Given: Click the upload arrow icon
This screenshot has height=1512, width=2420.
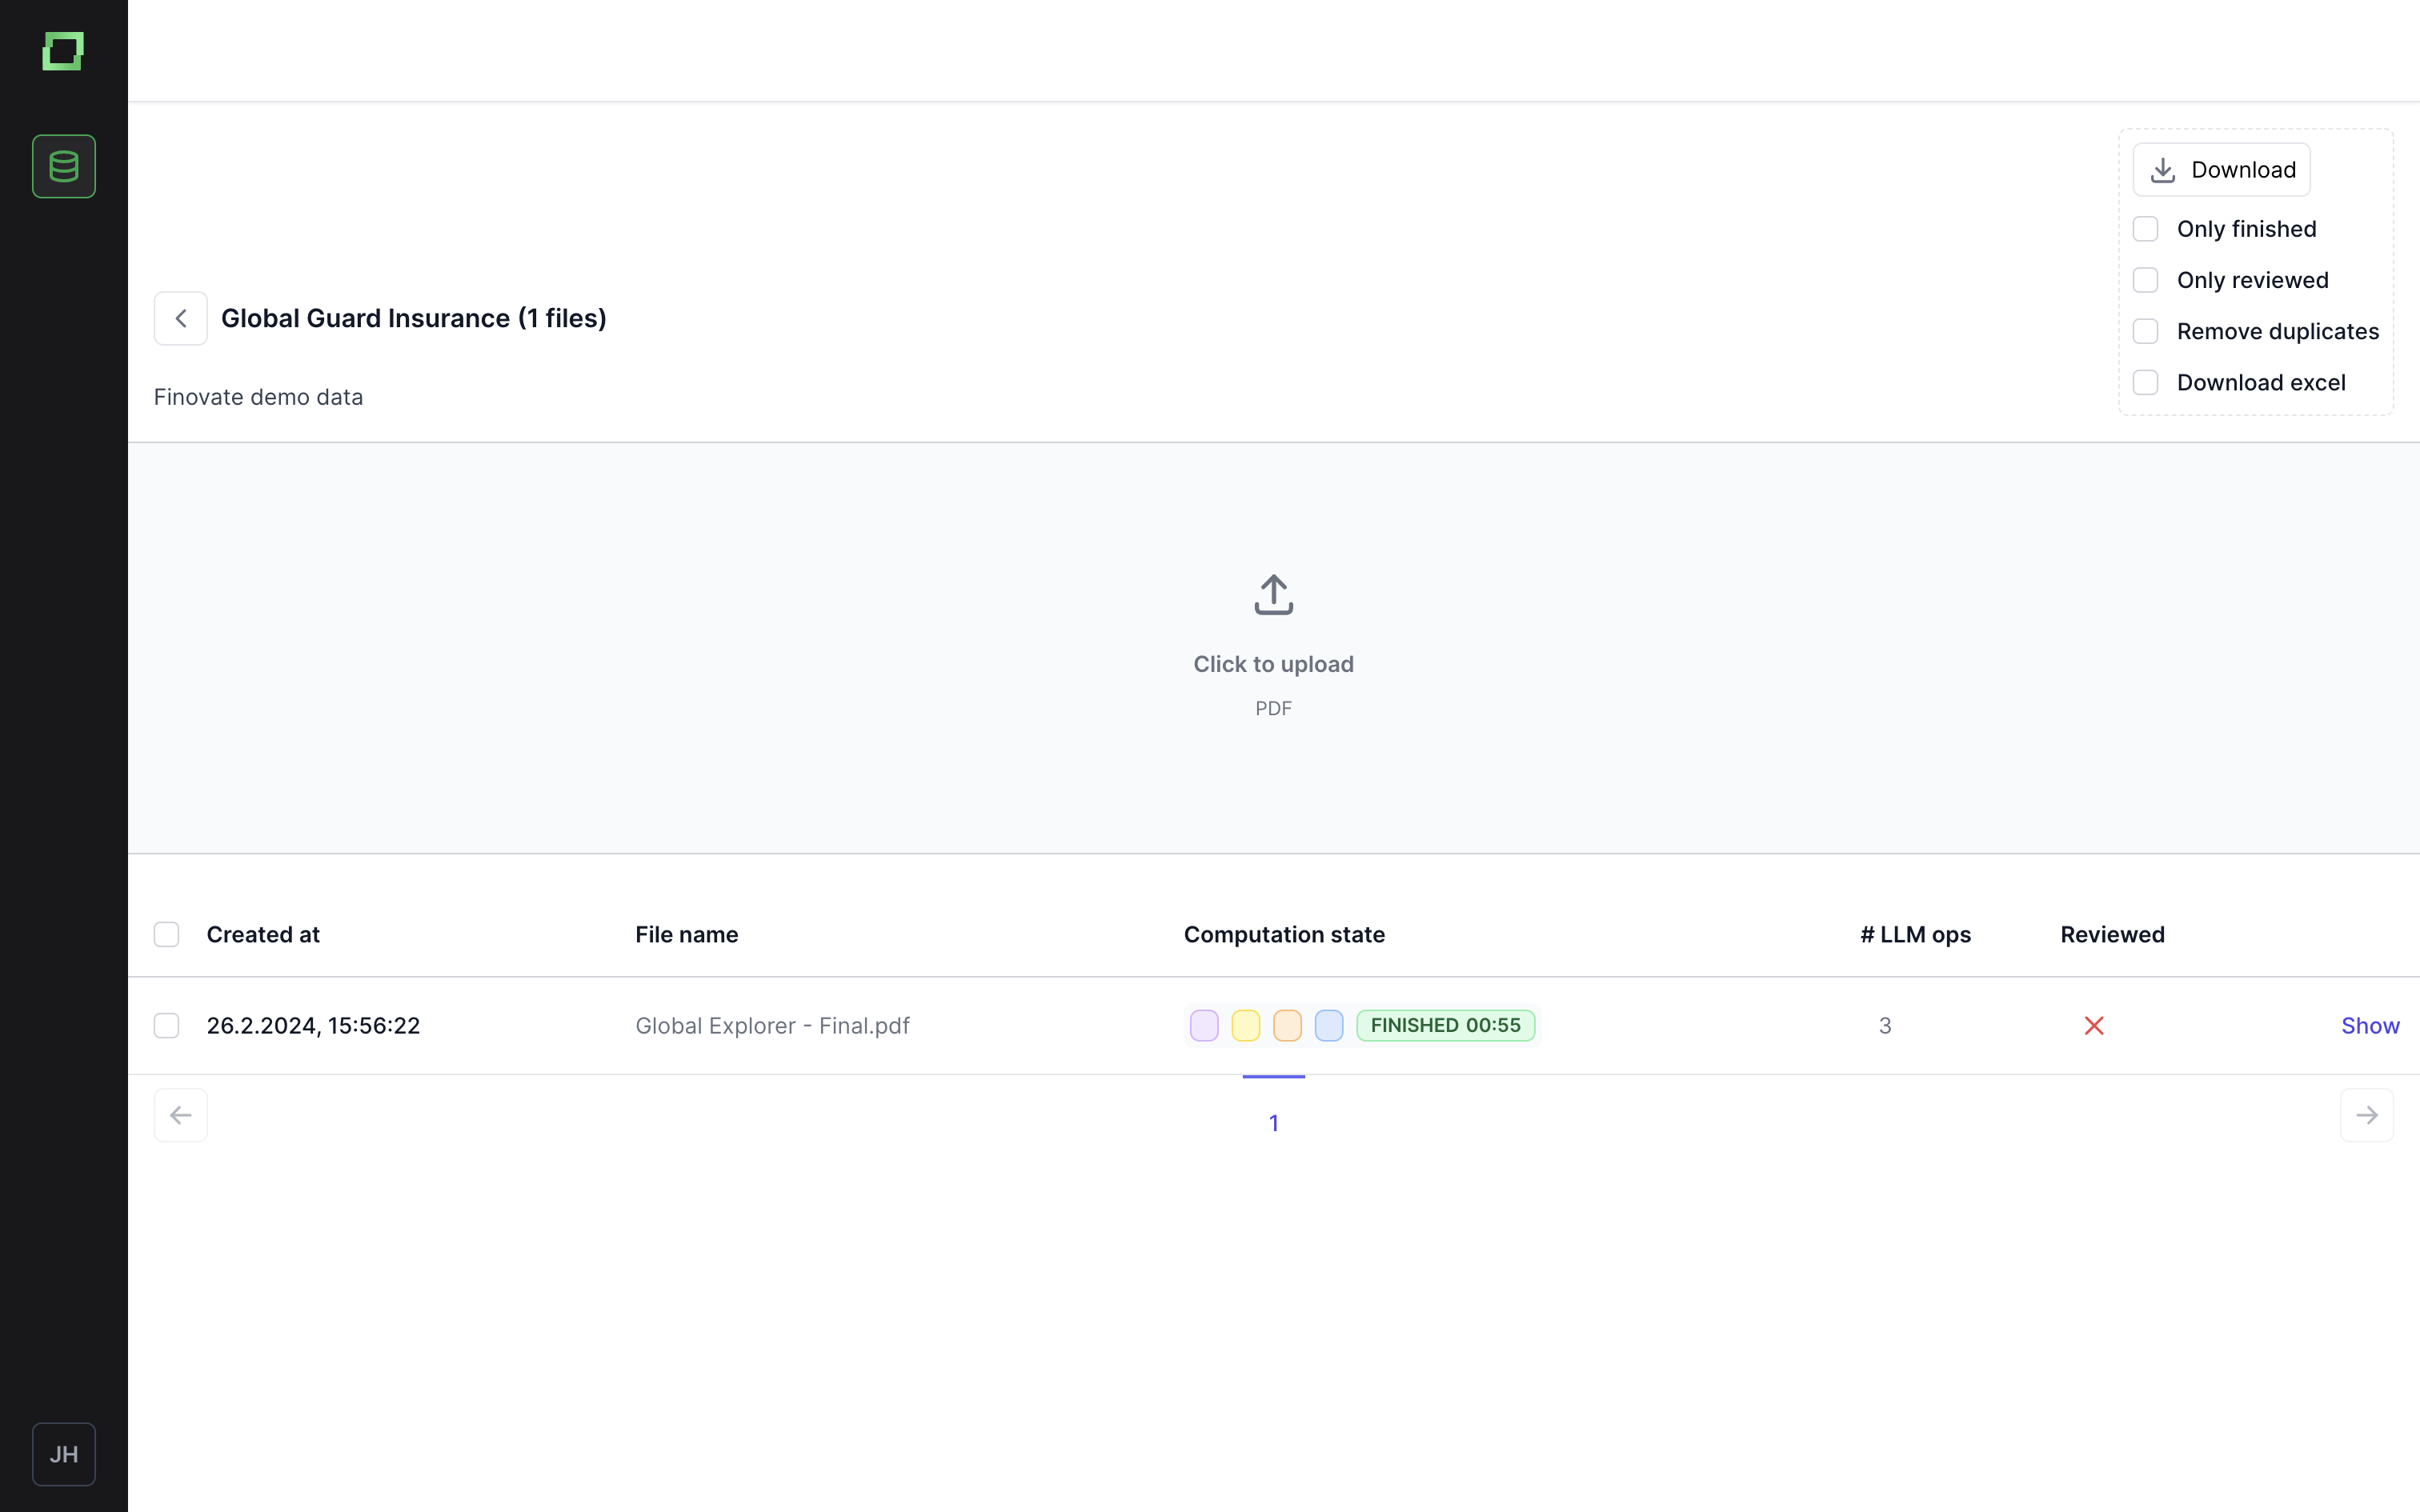Looking at the screenshot, I should [x=1273, y=595].
